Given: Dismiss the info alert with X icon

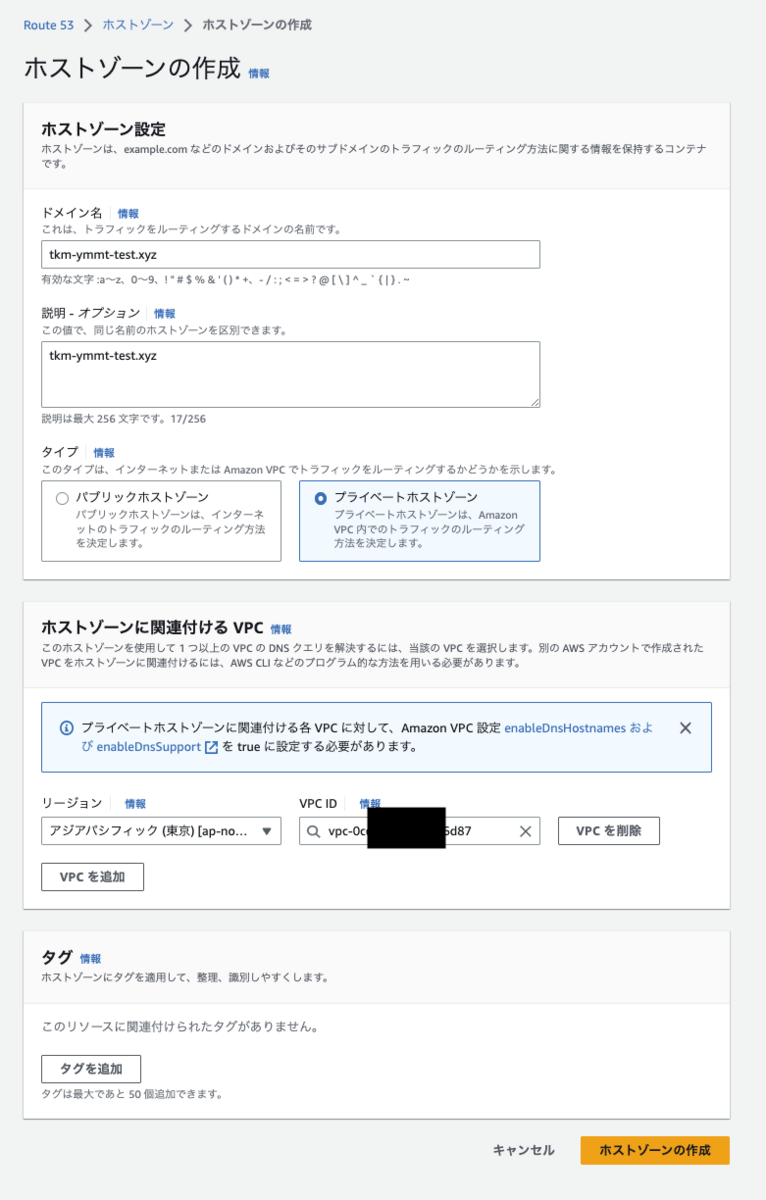Looking at the screenshot, I should (685, 728).
